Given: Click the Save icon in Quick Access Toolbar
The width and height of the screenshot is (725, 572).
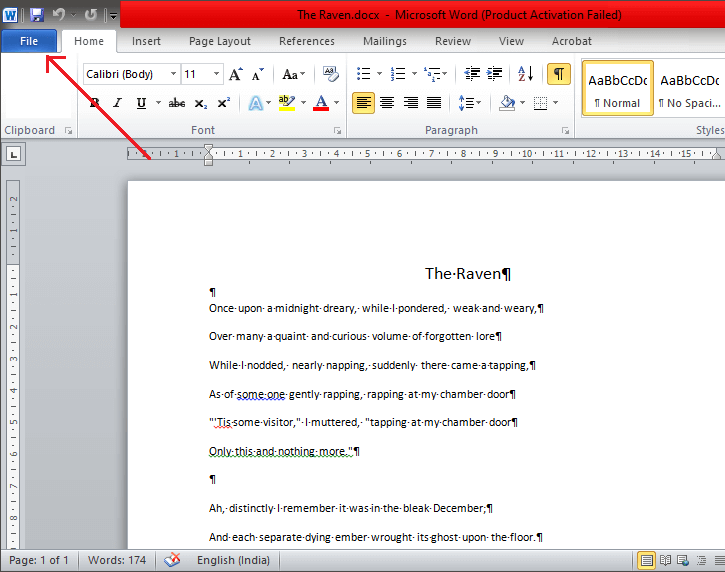Looking at the screenshot, I should [37, 15].
